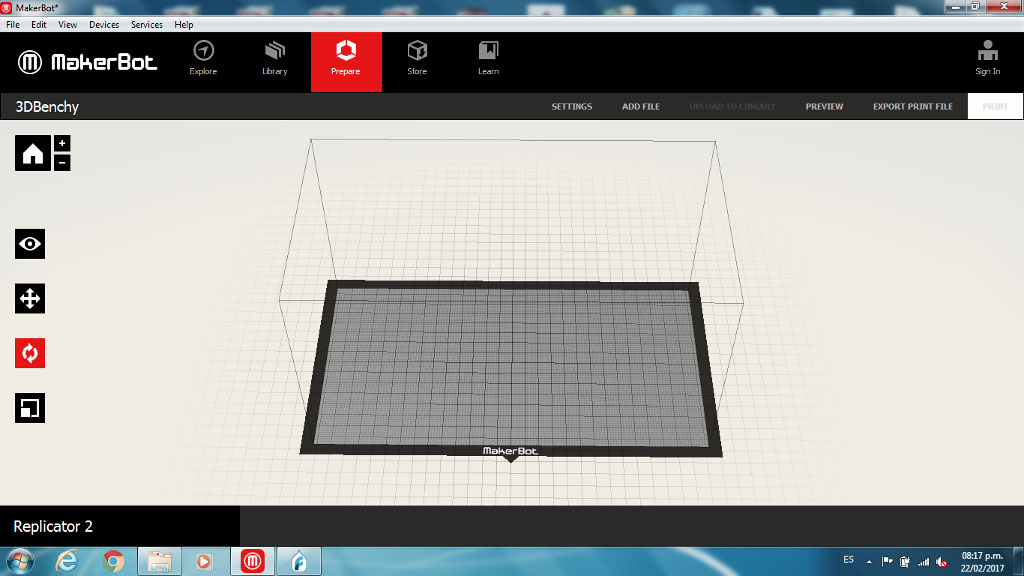Zoom out with the minus button
The height and width of the screenshot is (576, 1024).
tap(62, 163)
